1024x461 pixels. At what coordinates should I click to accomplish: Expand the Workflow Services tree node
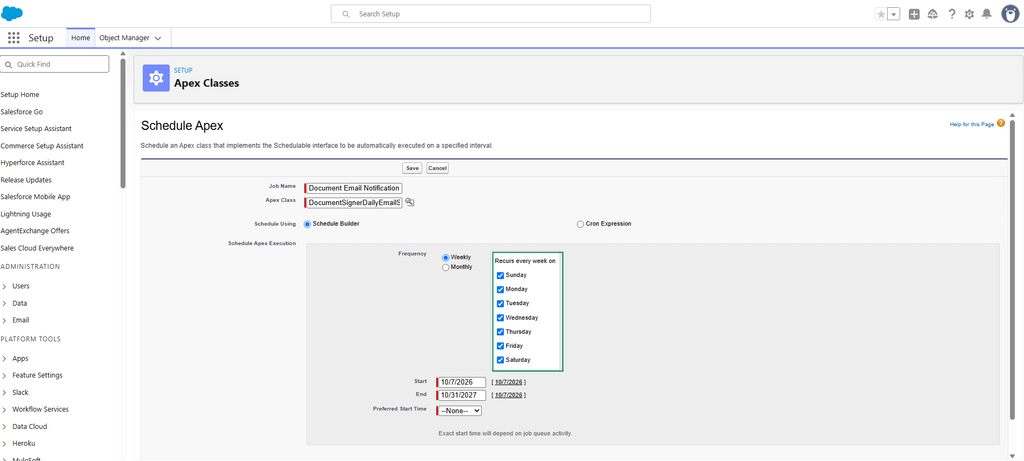(x=5, y=410)
